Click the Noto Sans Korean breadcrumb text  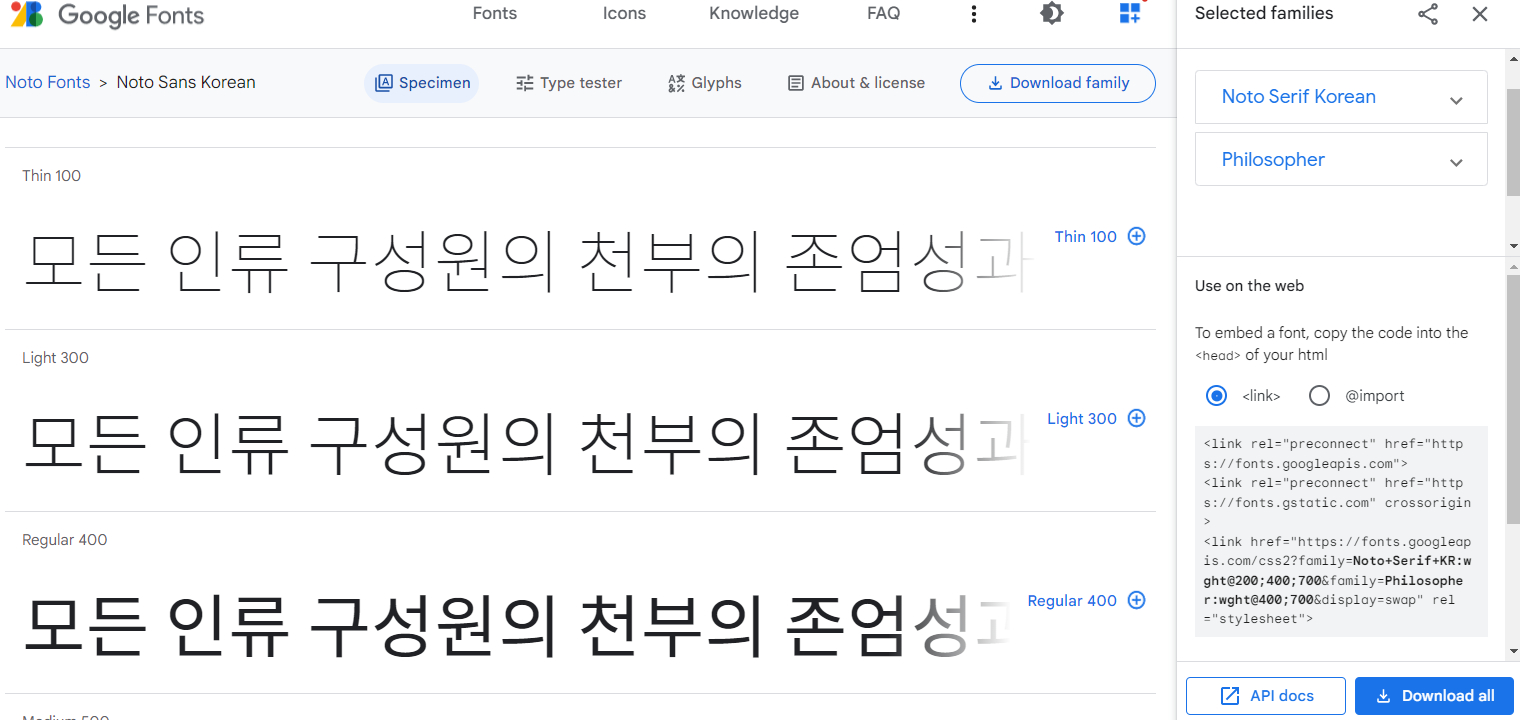coord(186,82)
